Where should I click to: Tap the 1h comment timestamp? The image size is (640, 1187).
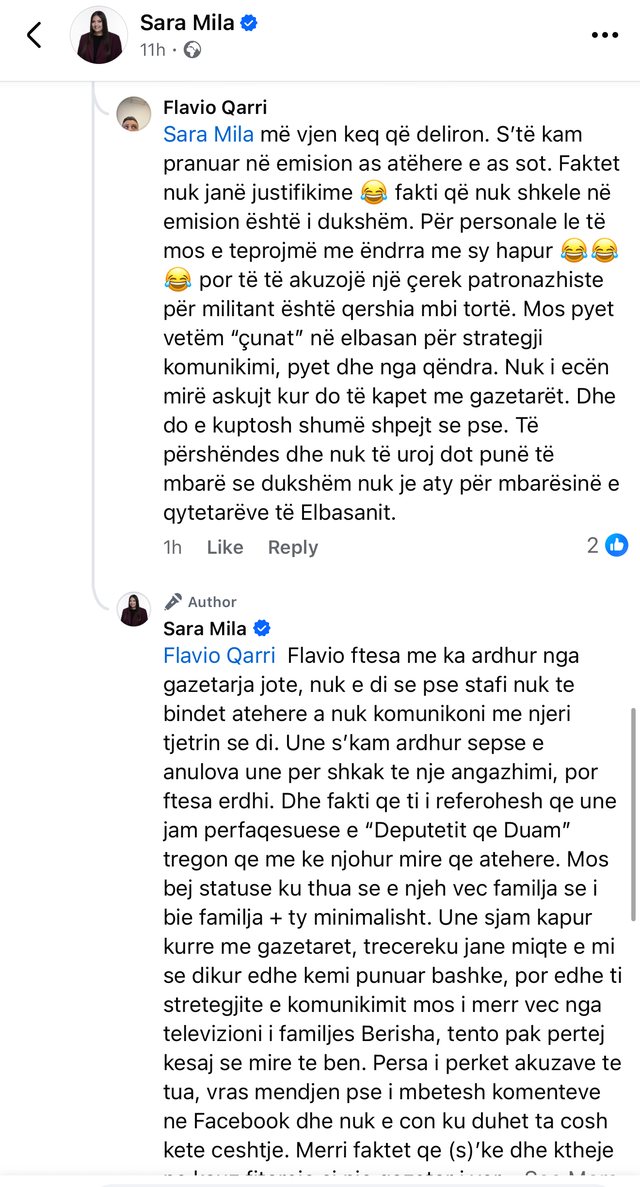pos(173,547)
